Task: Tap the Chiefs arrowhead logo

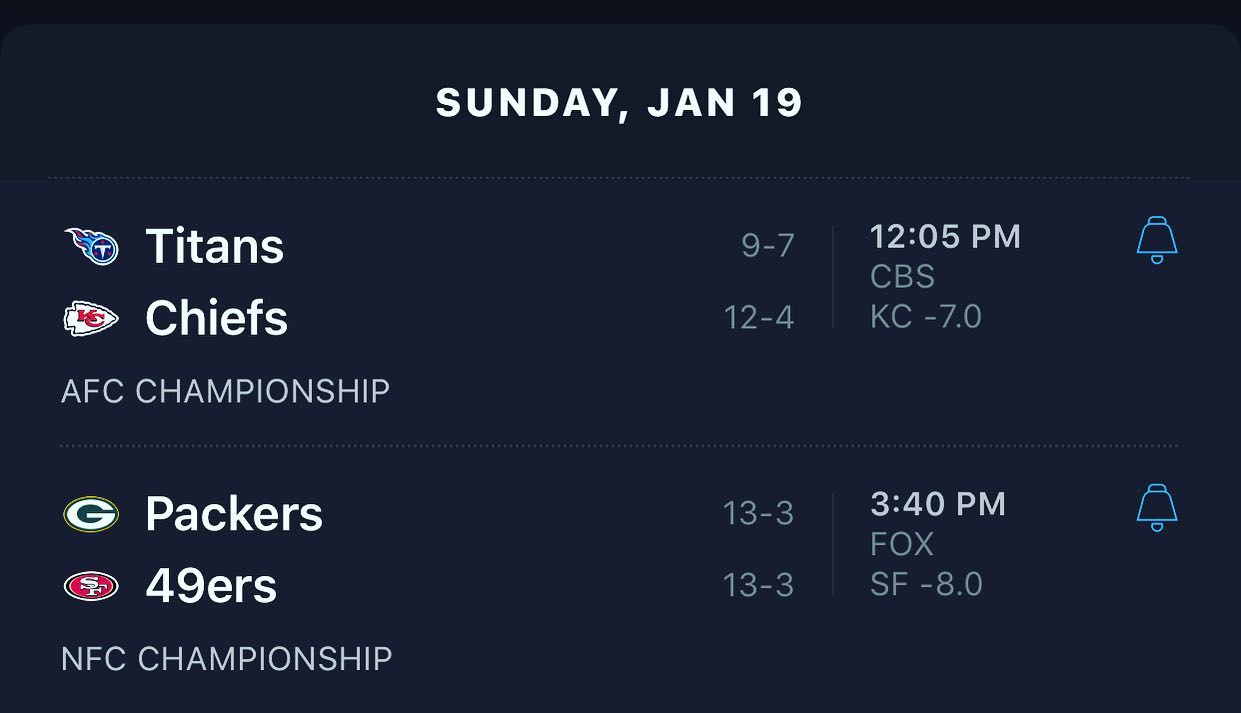Action: [91, 319]
